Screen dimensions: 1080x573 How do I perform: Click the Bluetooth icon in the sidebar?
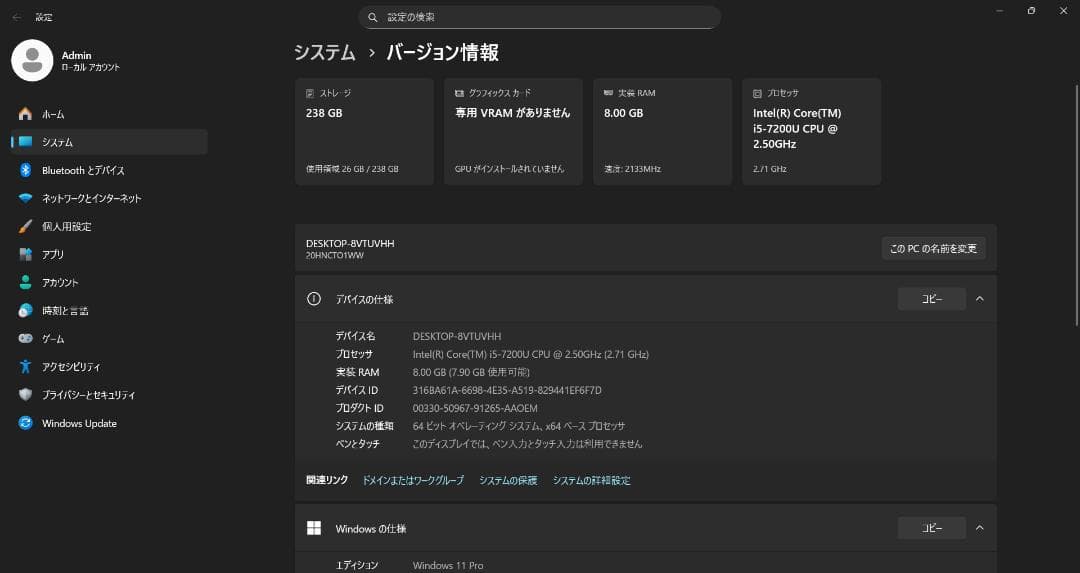[x=25, y=170]
